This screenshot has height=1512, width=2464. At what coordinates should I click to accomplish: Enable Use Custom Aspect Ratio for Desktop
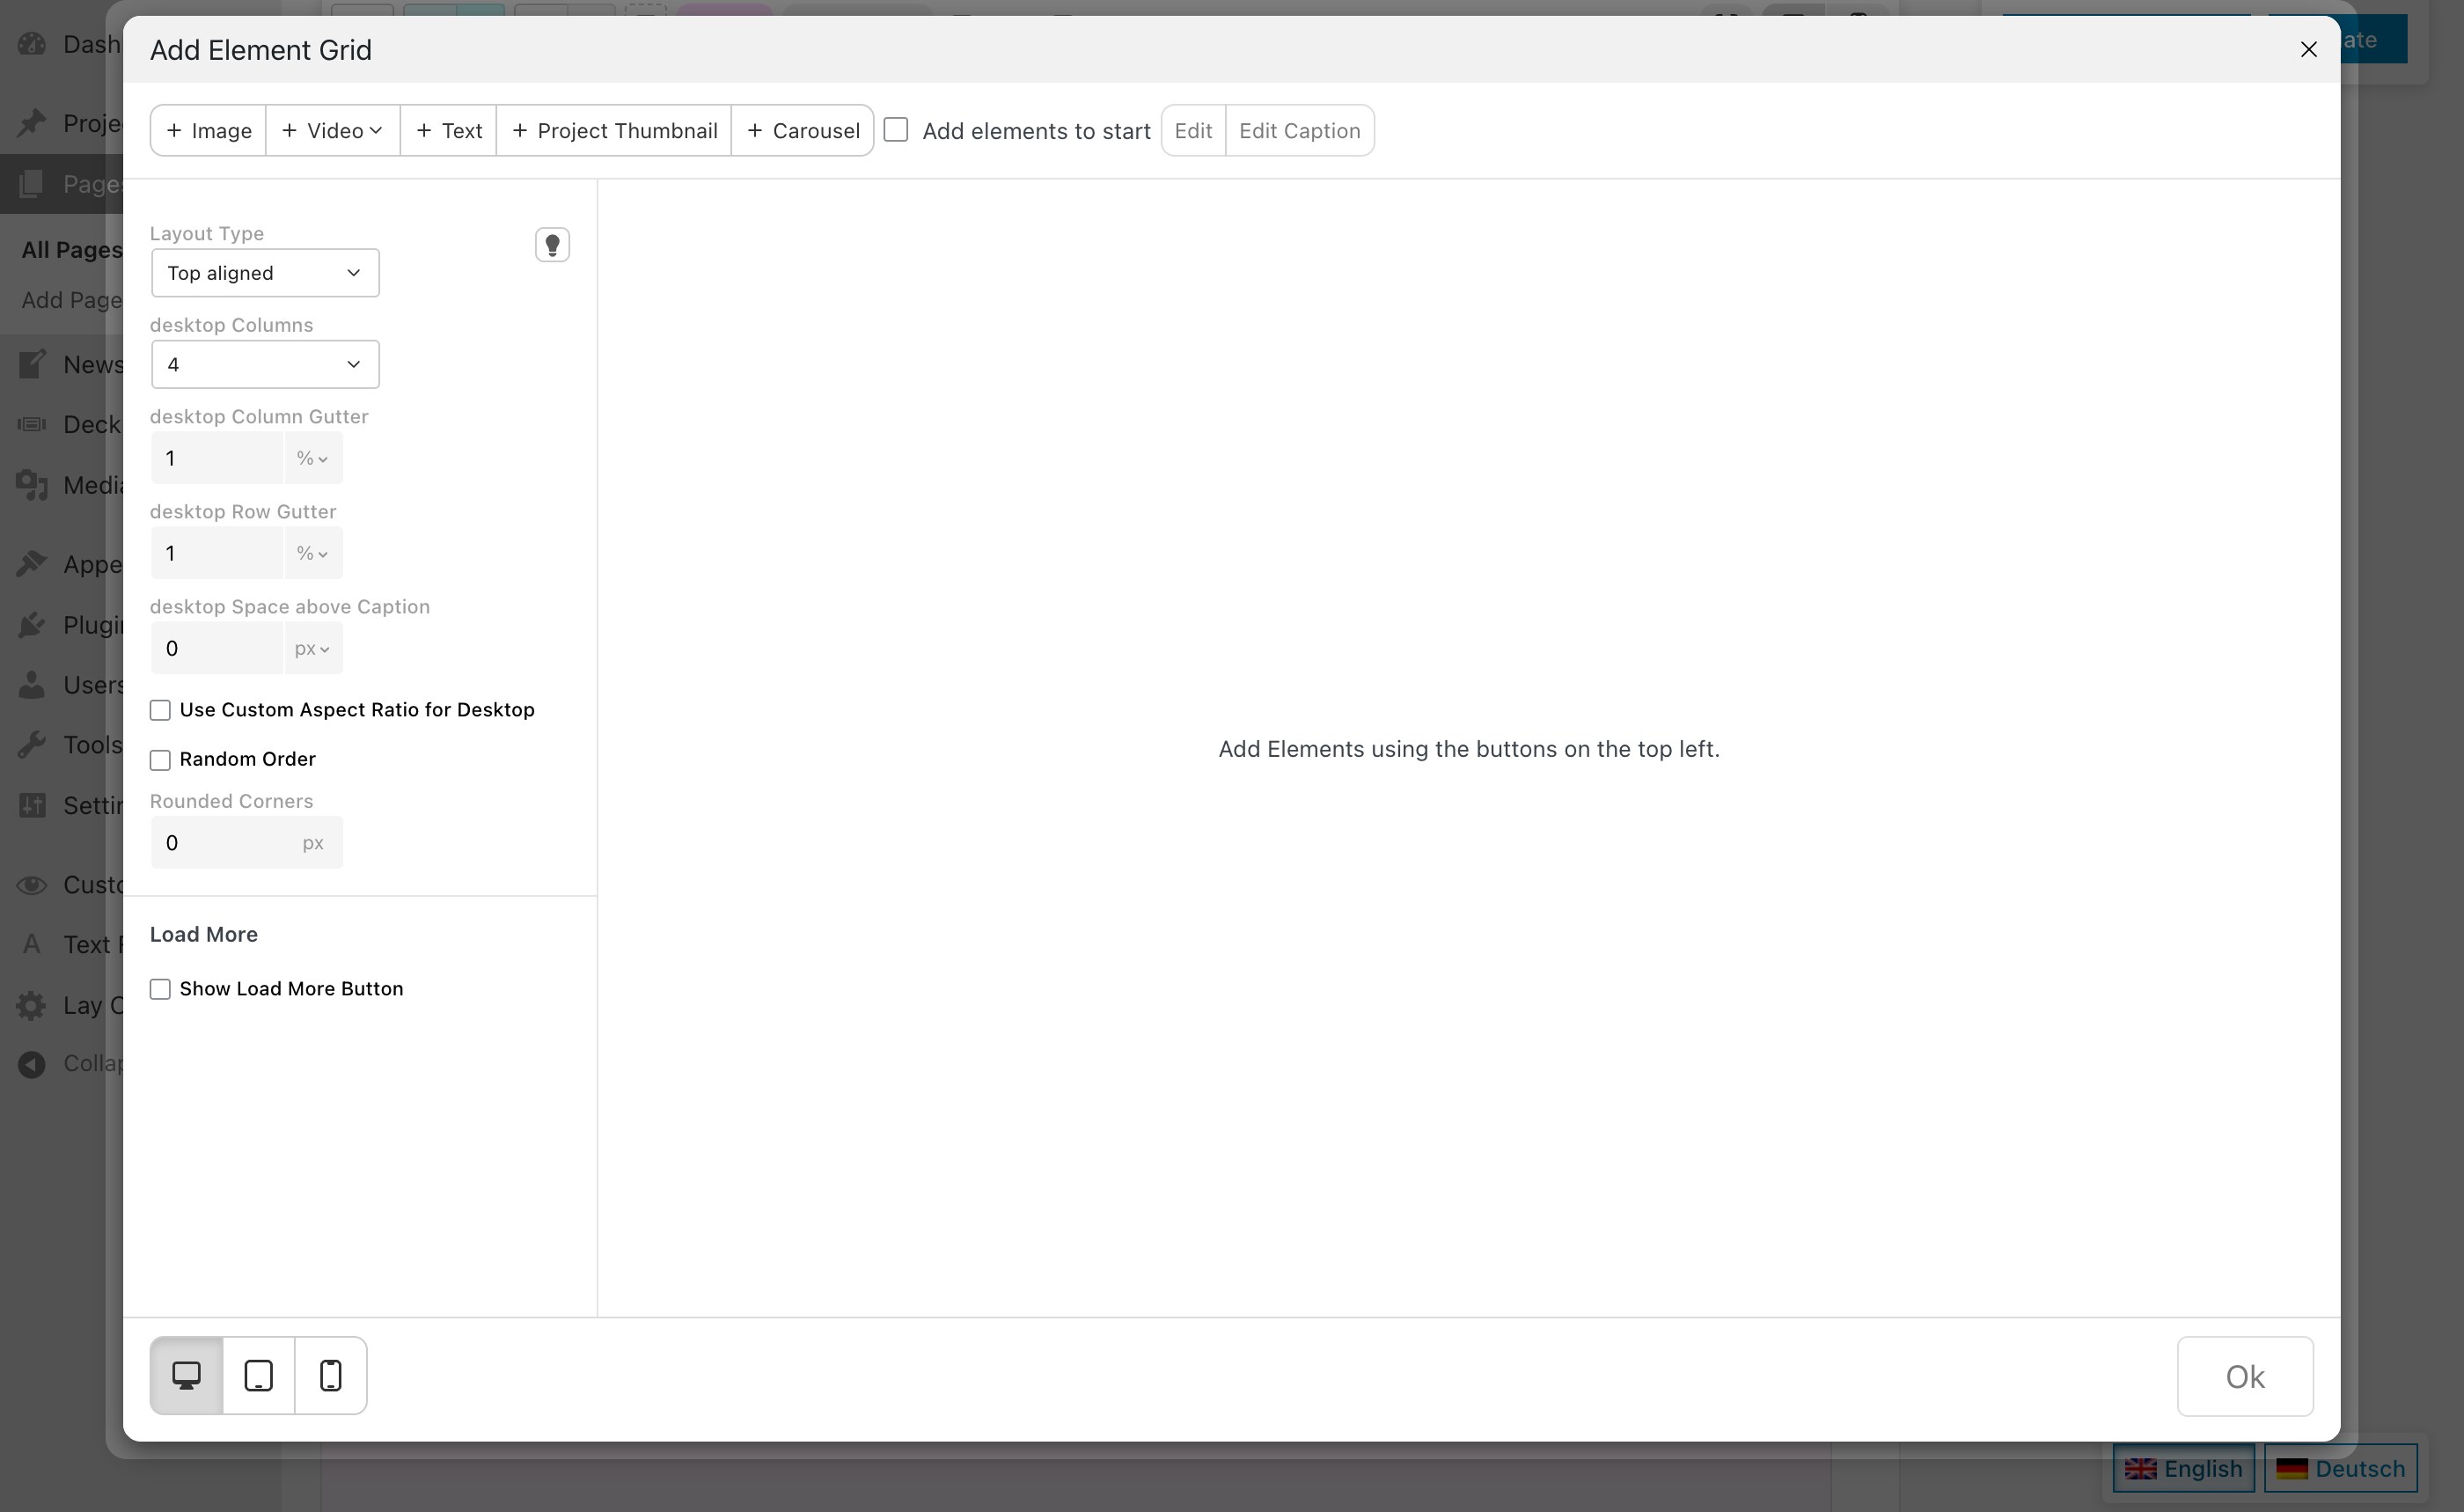coord(160,710)
